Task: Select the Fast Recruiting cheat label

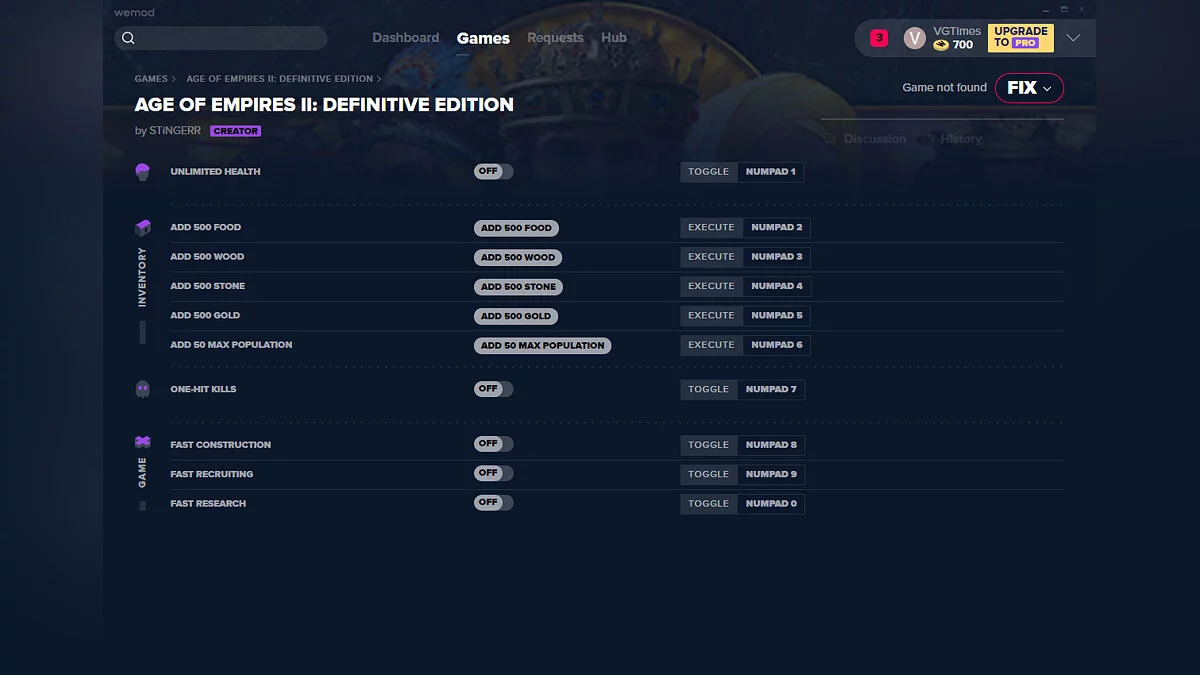Action: (212, 474)
